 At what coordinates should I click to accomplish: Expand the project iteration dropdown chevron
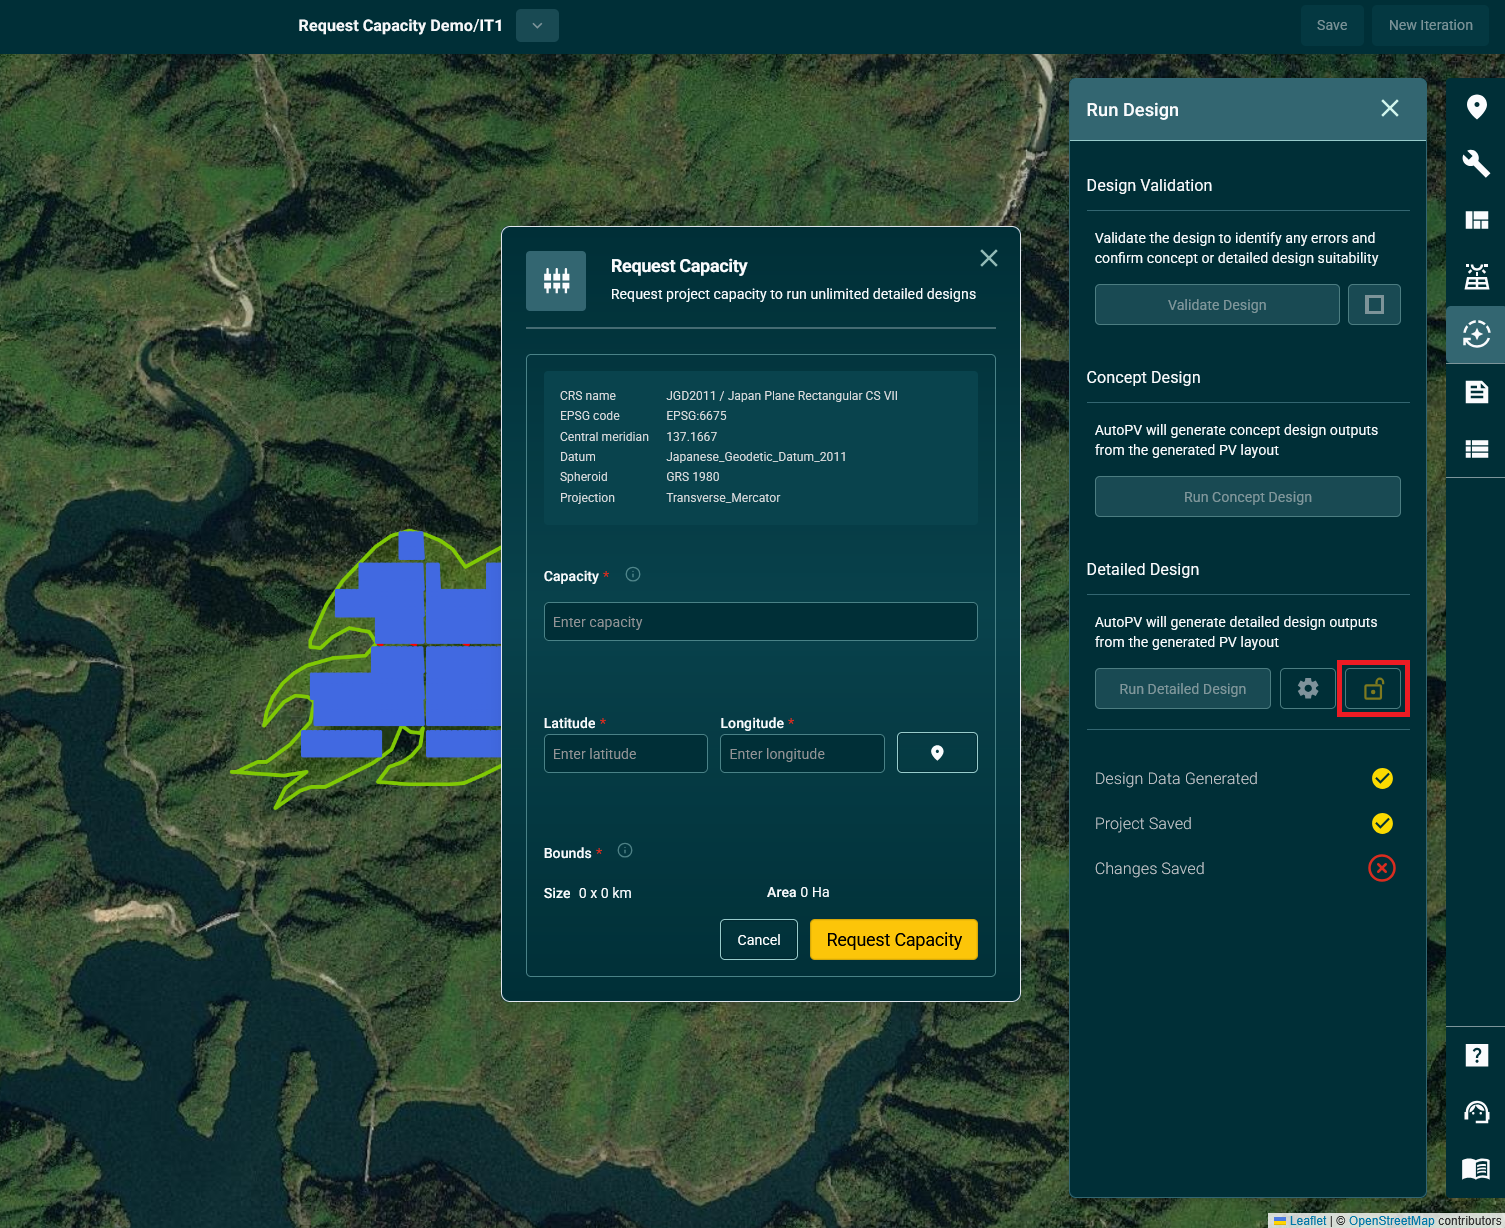537,26
